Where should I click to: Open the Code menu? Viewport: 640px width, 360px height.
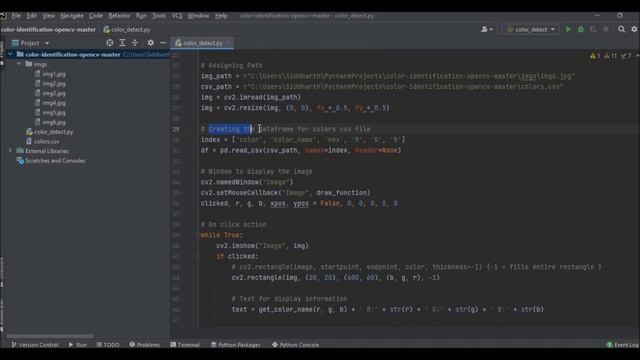(x=96, y=16)
